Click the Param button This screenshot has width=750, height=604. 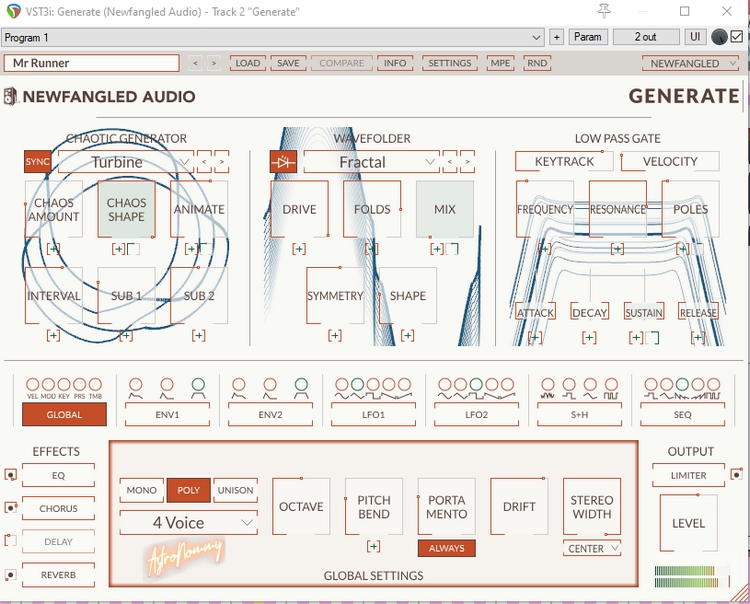pyautogui.click(x=588, y=37)
